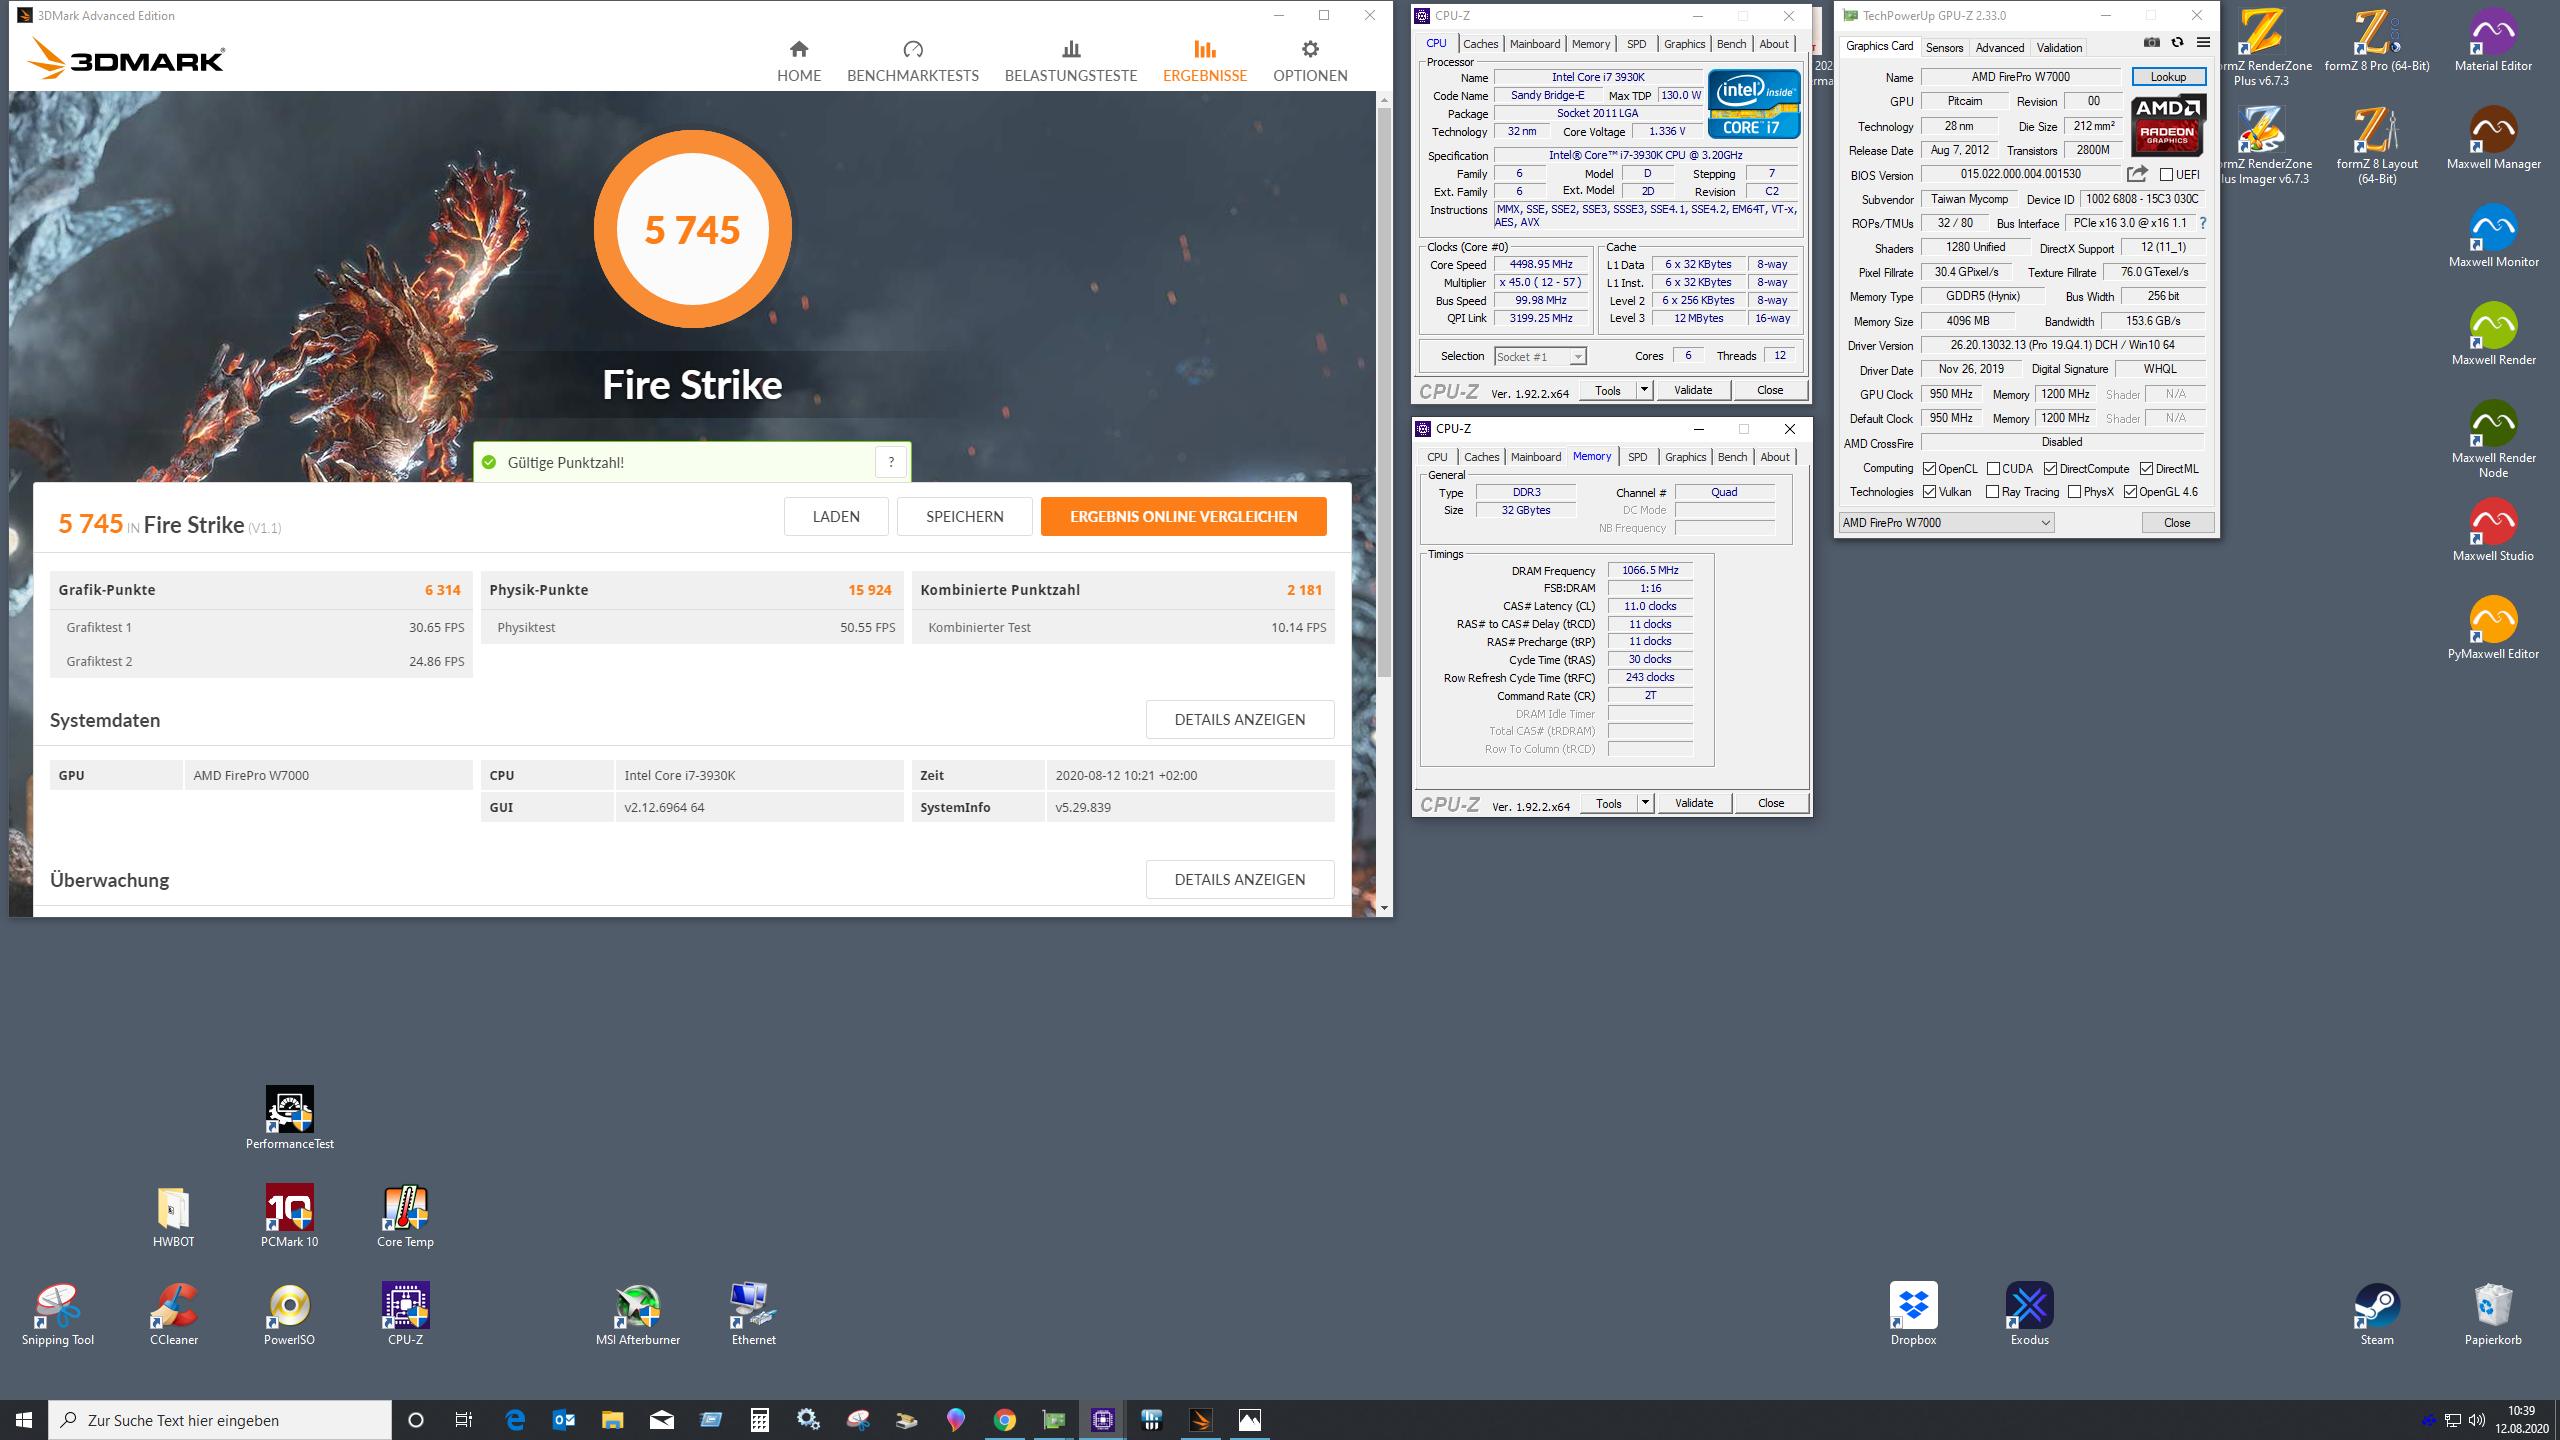Toggle the CUDA checkbox
2560x1440 pixels.
pos(1993,469)
